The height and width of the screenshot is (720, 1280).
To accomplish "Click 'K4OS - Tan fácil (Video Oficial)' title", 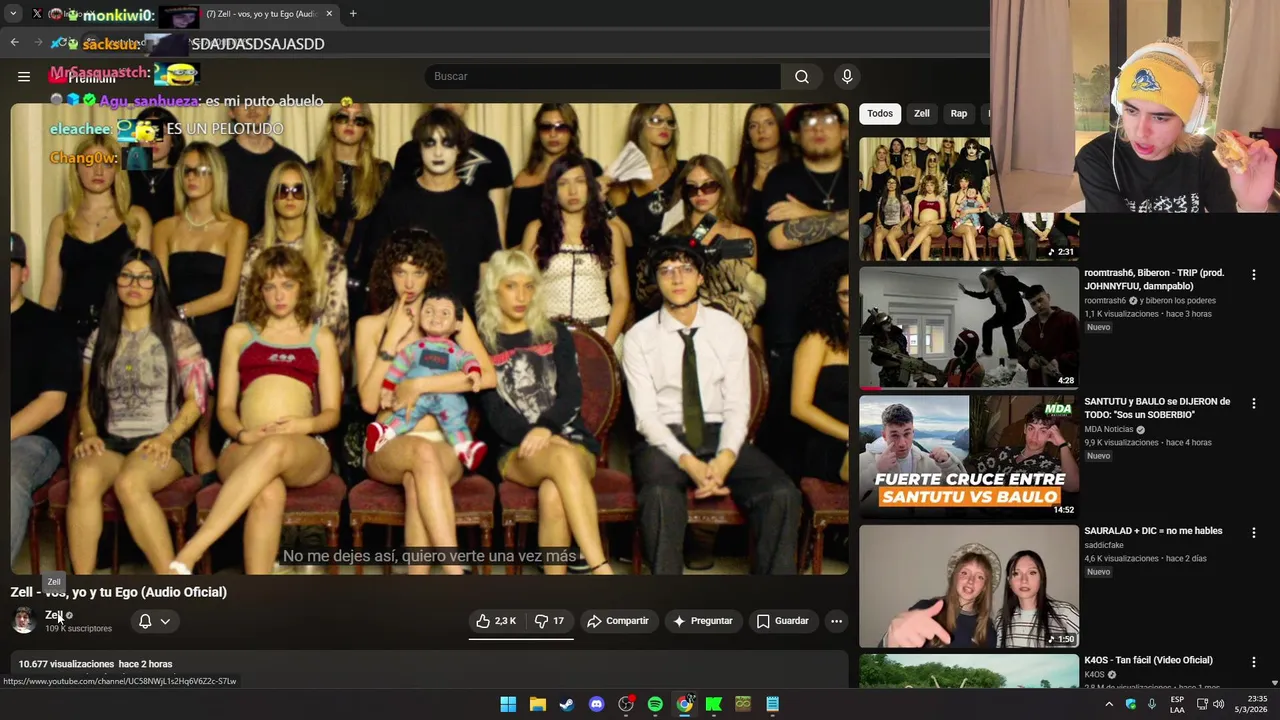I will pyautogui.click(x=1149, y=660).
